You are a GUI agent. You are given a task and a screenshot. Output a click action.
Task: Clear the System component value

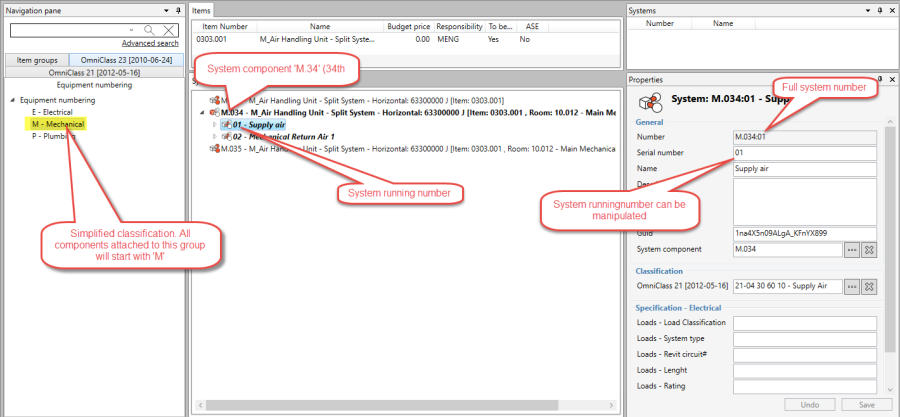click(869, 249)
